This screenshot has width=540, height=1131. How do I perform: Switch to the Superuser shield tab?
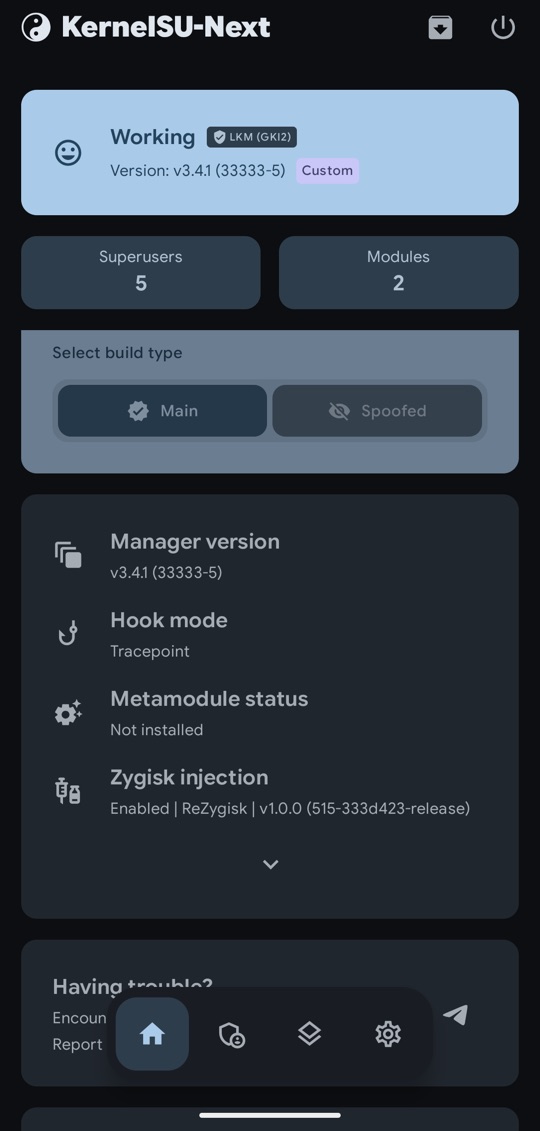[231, 1035]
